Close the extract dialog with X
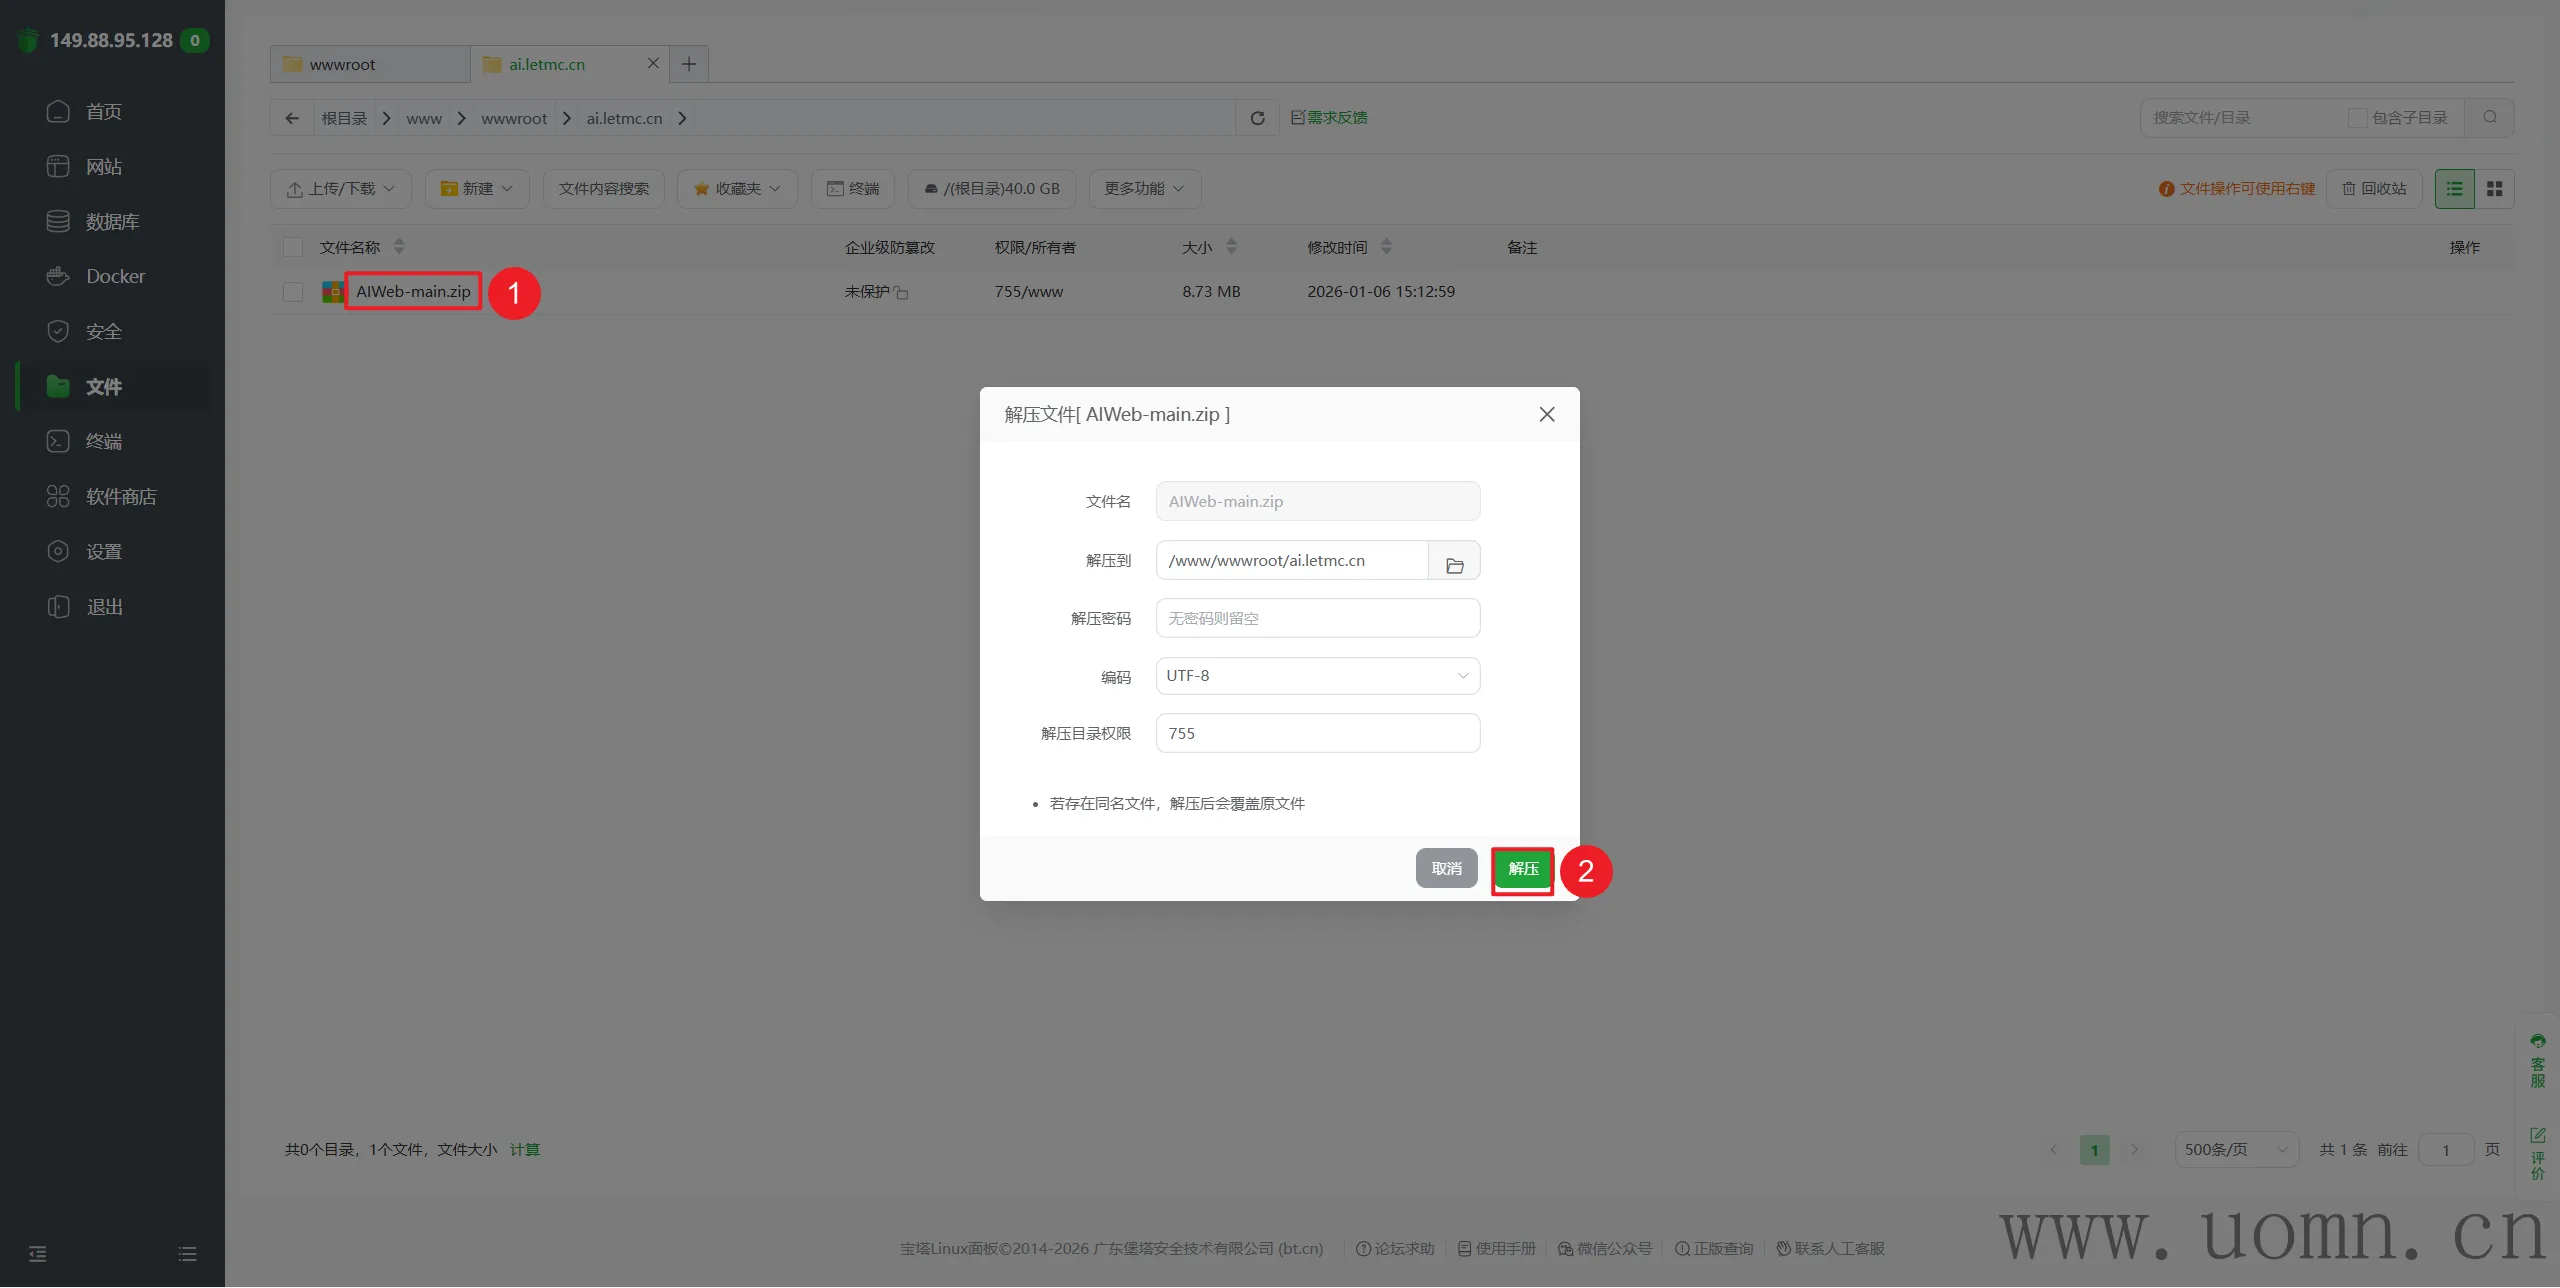The width and height of the screenshot is (2560, 1288). 1546,414
